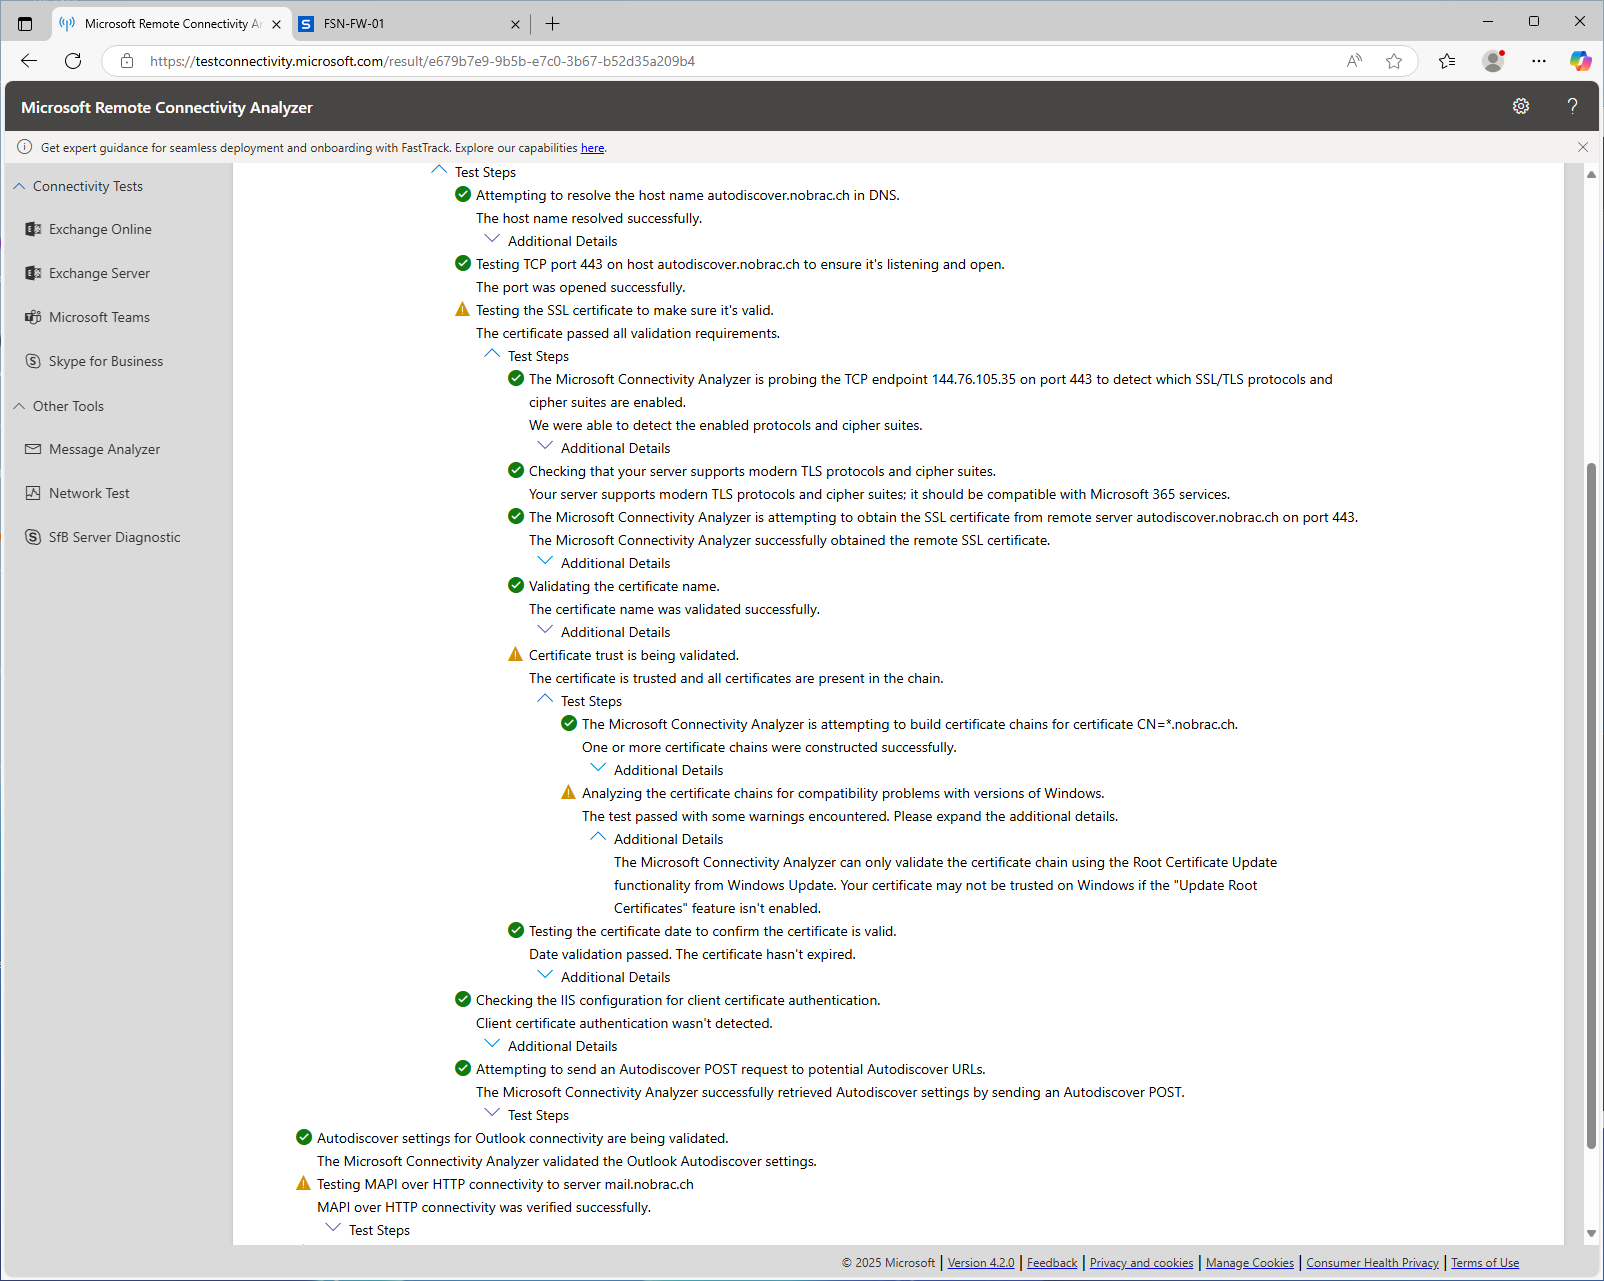Close the FSN-FW-01 tab
This screenshot has height=1281, width=1604.
click(x=515, y=24)
